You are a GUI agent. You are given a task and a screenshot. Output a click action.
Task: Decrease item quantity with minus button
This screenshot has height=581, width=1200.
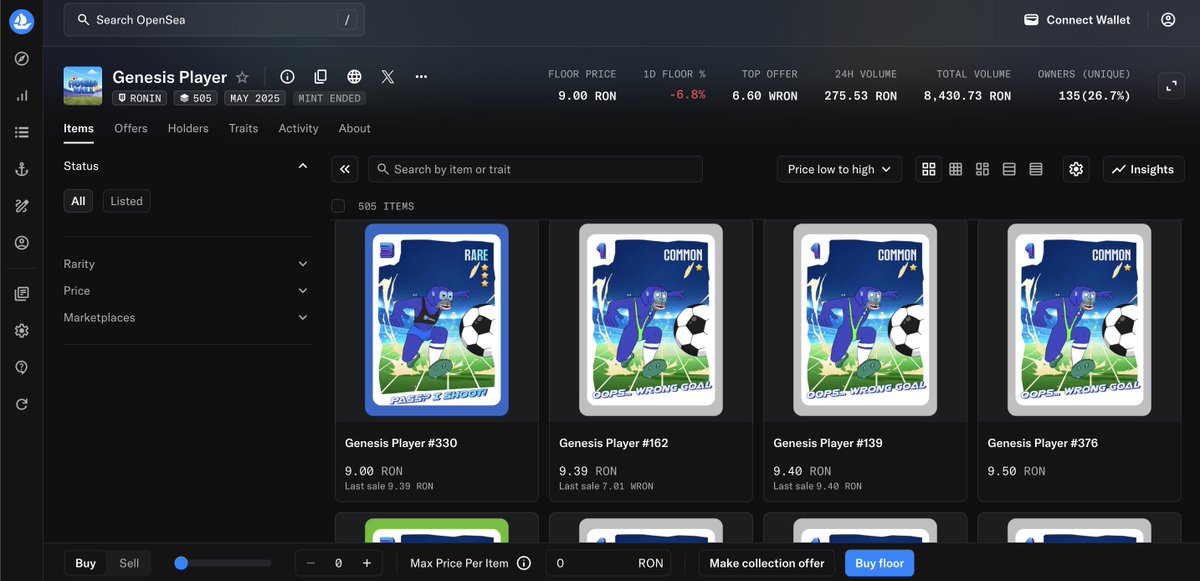pos(311,563)
